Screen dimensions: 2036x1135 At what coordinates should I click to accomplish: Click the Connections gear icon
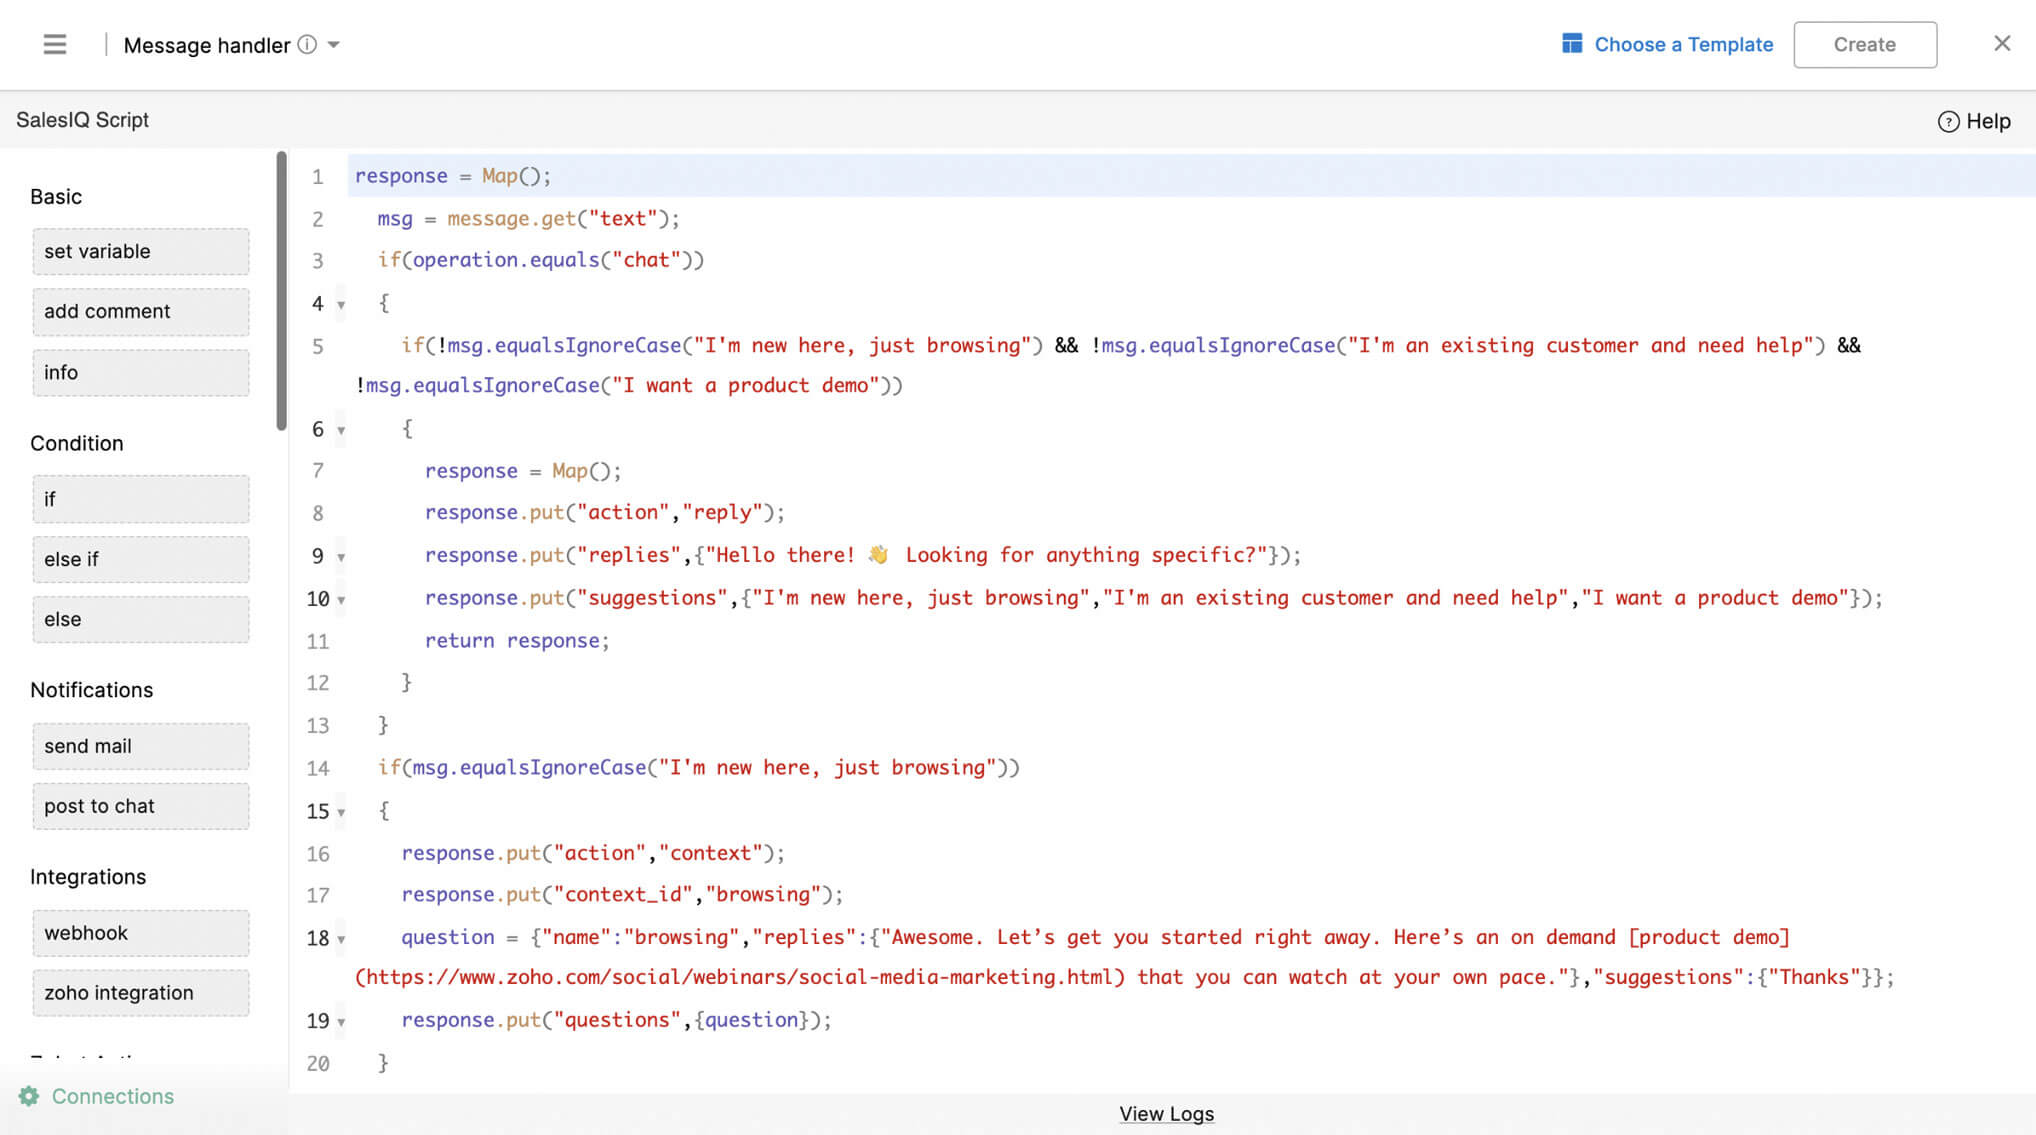(x=29, y=1096)
